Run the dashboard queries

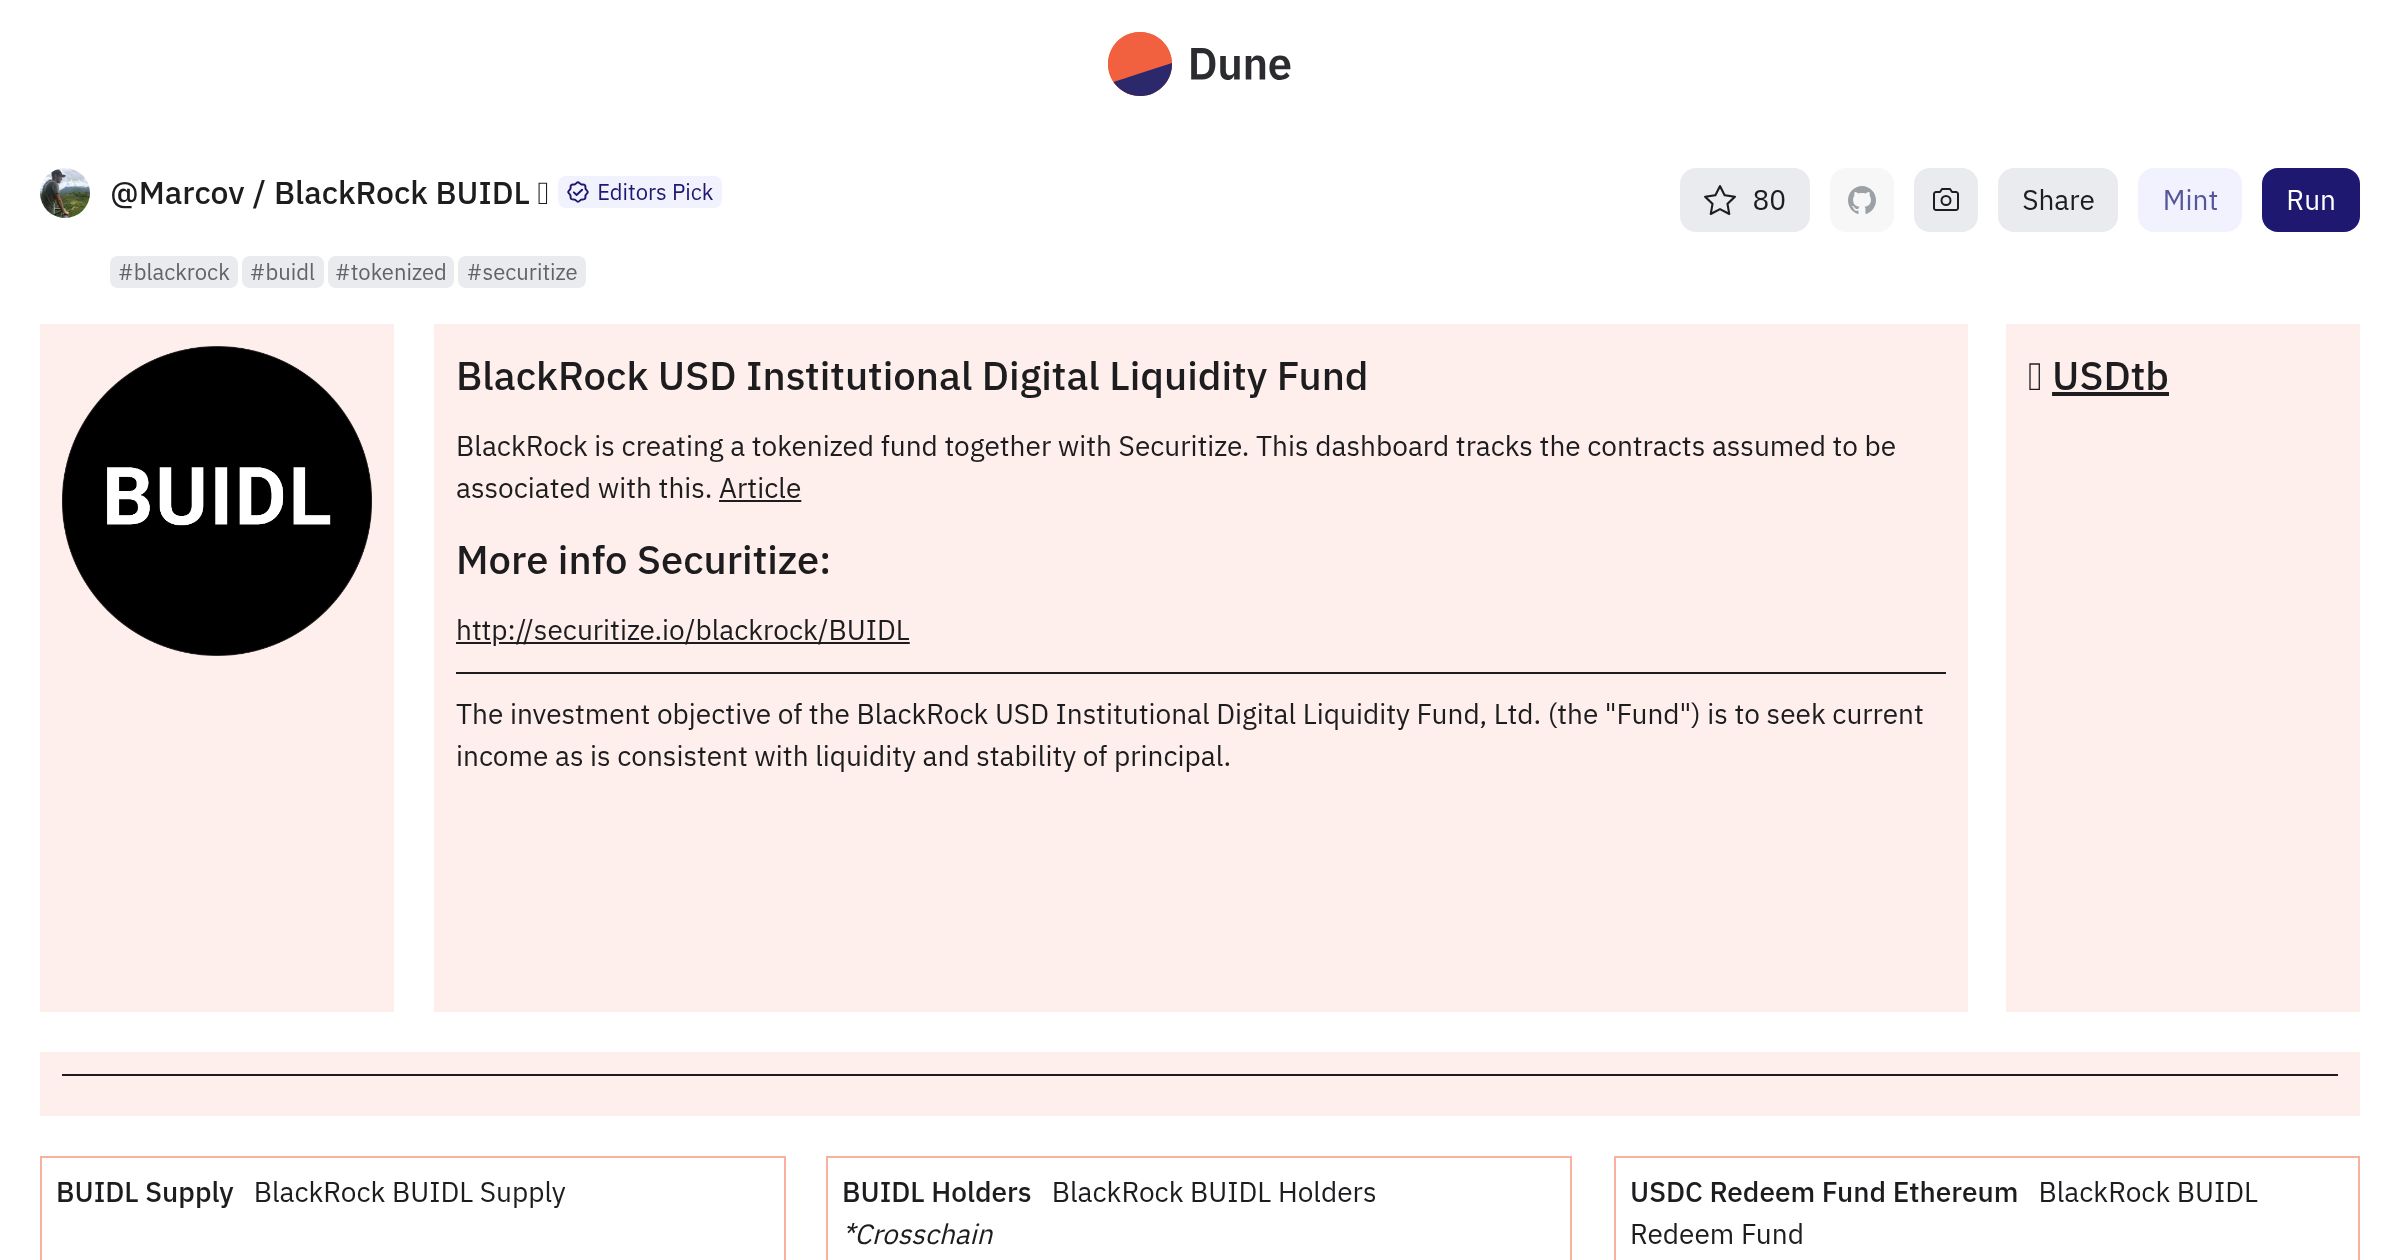click(x=2310, y=200)
